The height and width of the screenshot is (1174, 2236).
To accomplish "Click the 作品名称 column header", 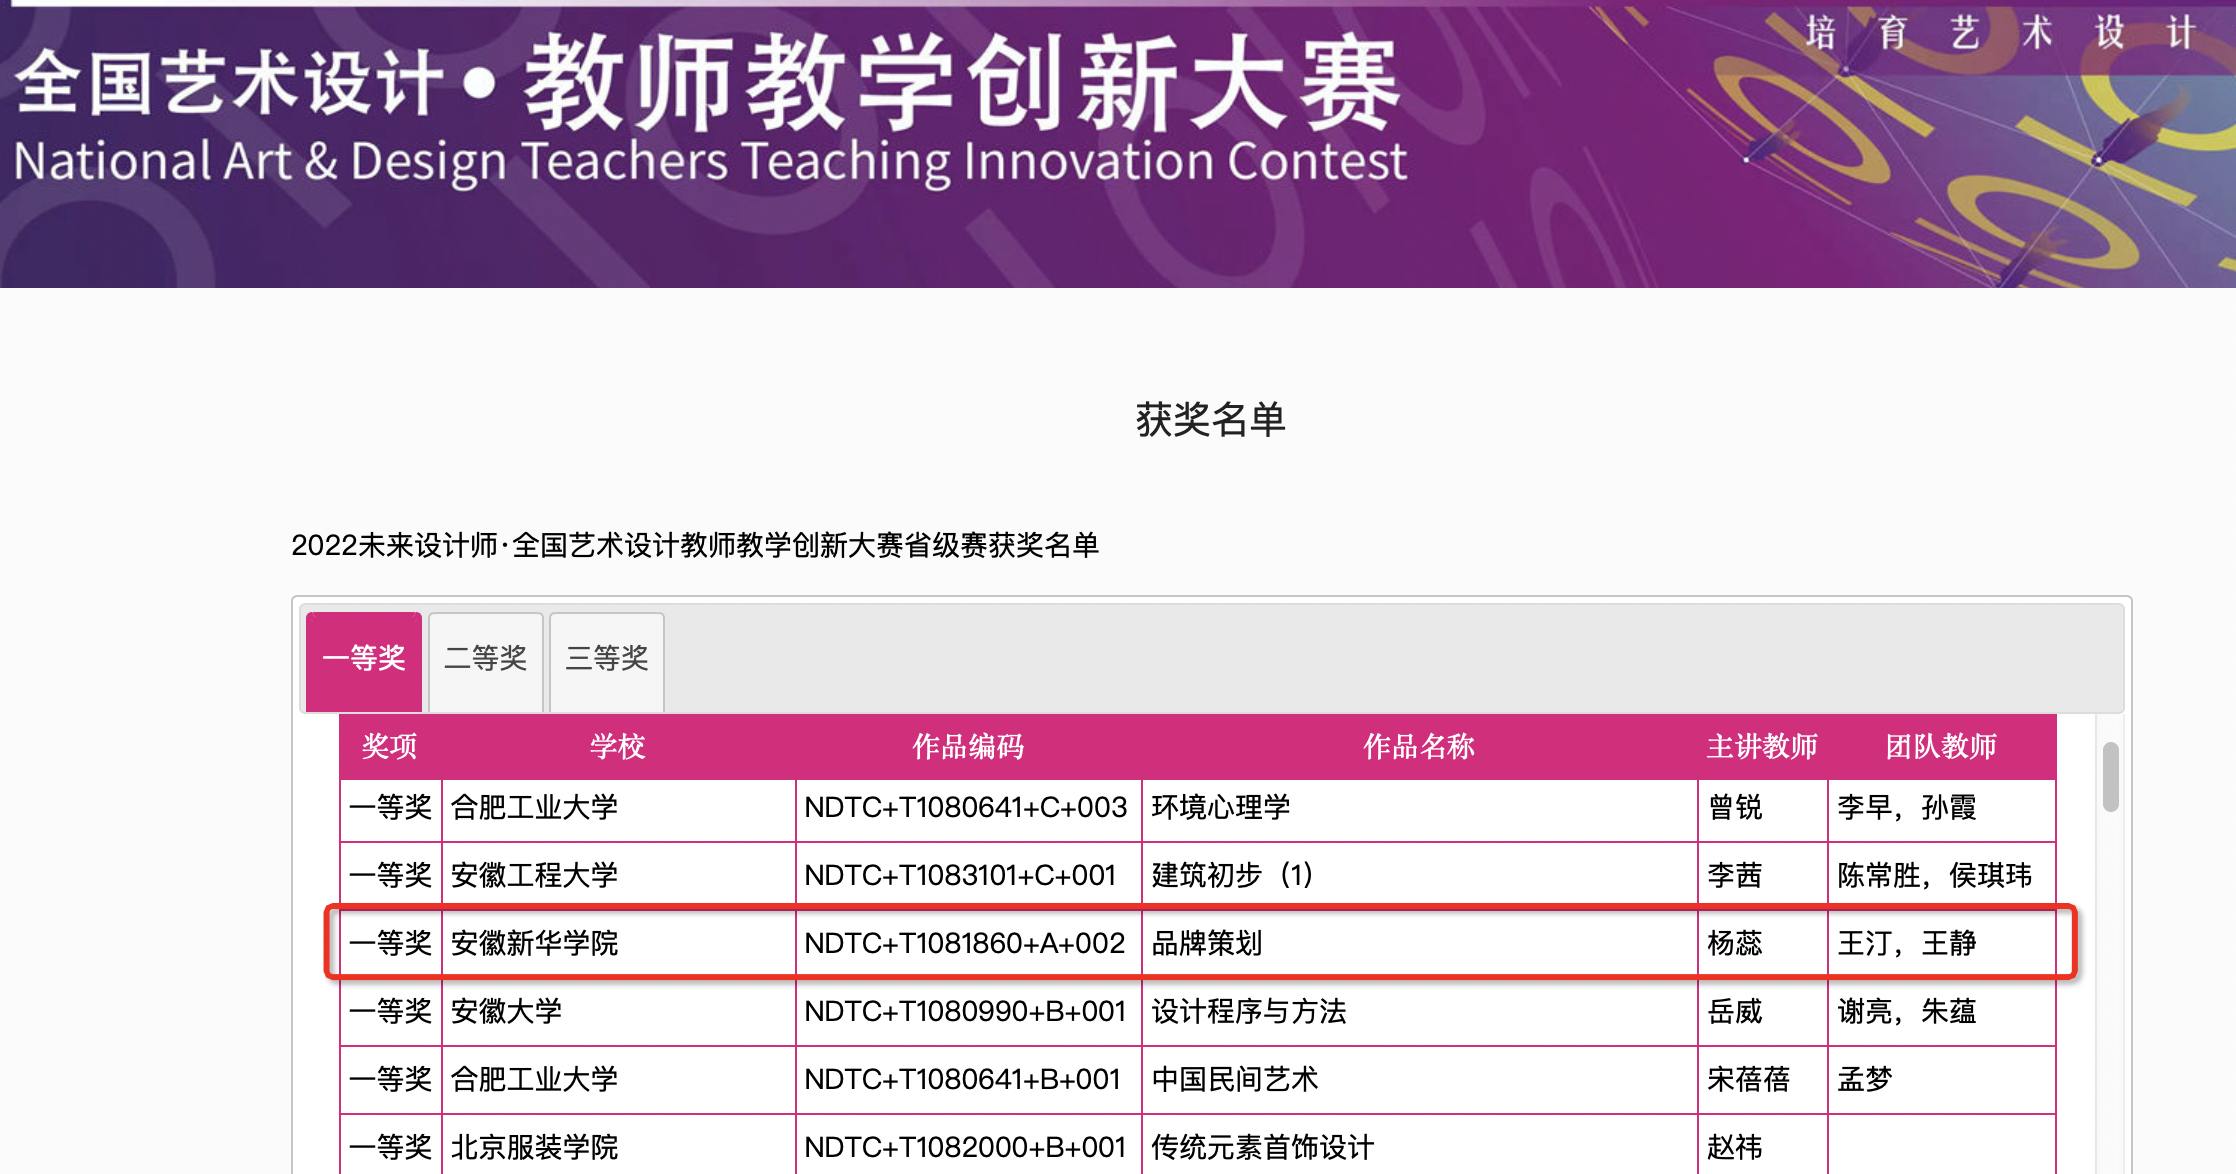I will tap(1419, 747).
